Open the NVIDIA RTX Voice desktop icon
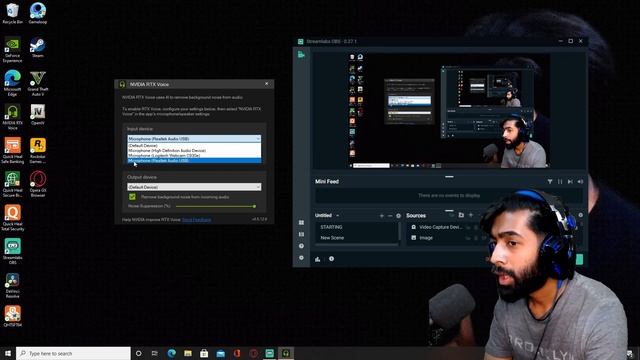The width and height of the screenshot is (640, 360). pyautogui.click(x=12, y=117)
